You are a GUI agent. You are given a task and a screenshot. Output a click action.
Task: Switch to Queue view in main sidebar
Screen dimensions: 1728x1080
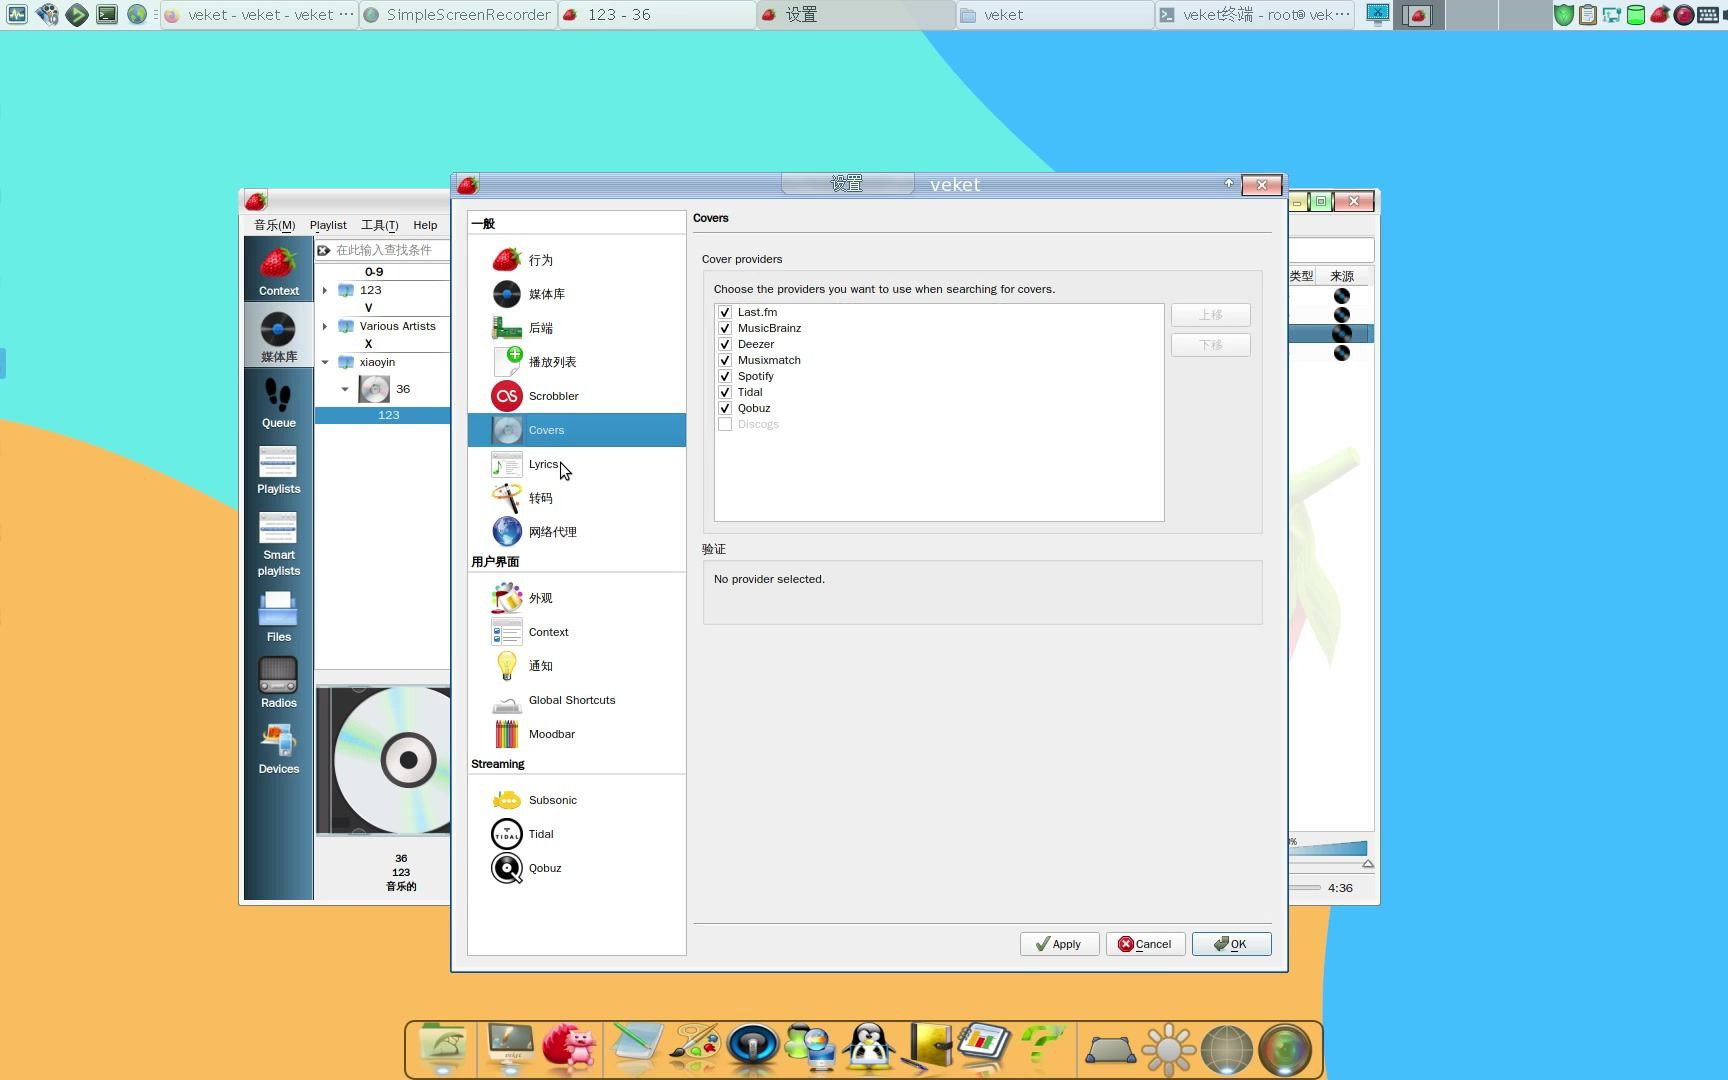[x=278, y=402]
